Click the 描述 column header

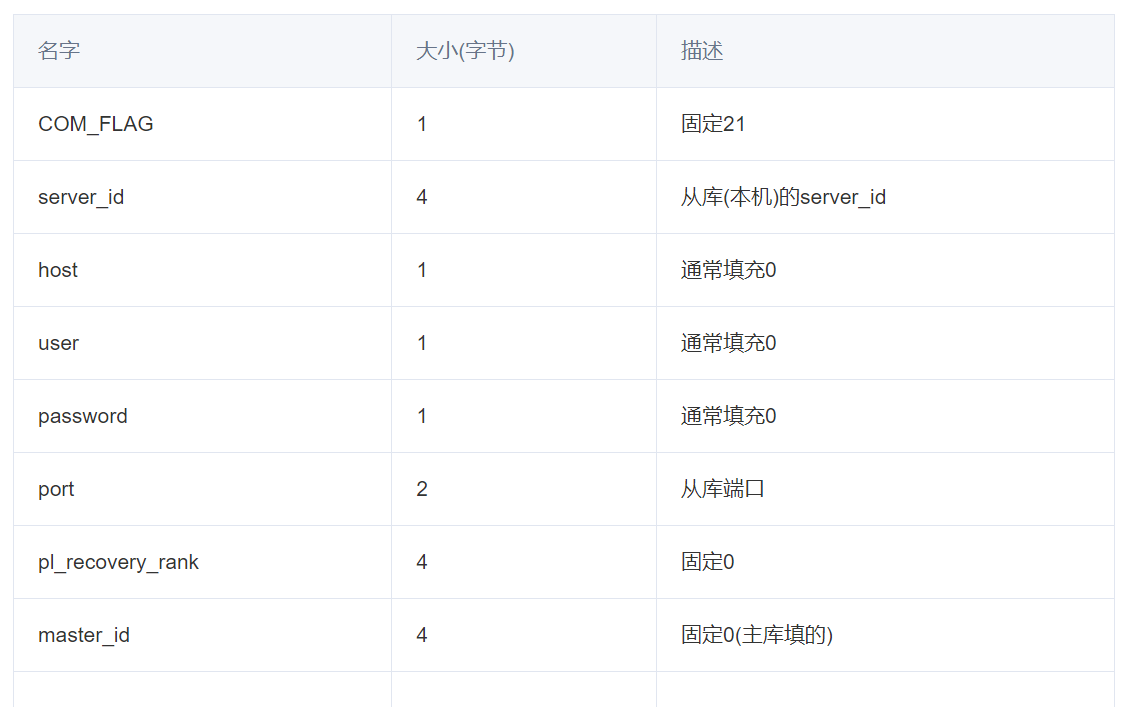pyautogui.click(x=702, y=51)
